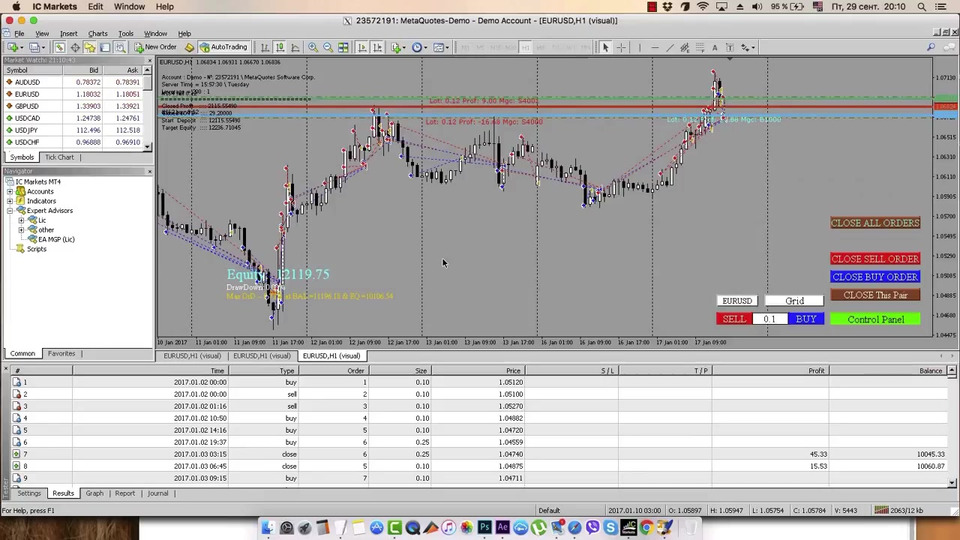Open the Tools menu
This screenshot has height=540, width=960.
pyautogui.click(x=126, y=34)
